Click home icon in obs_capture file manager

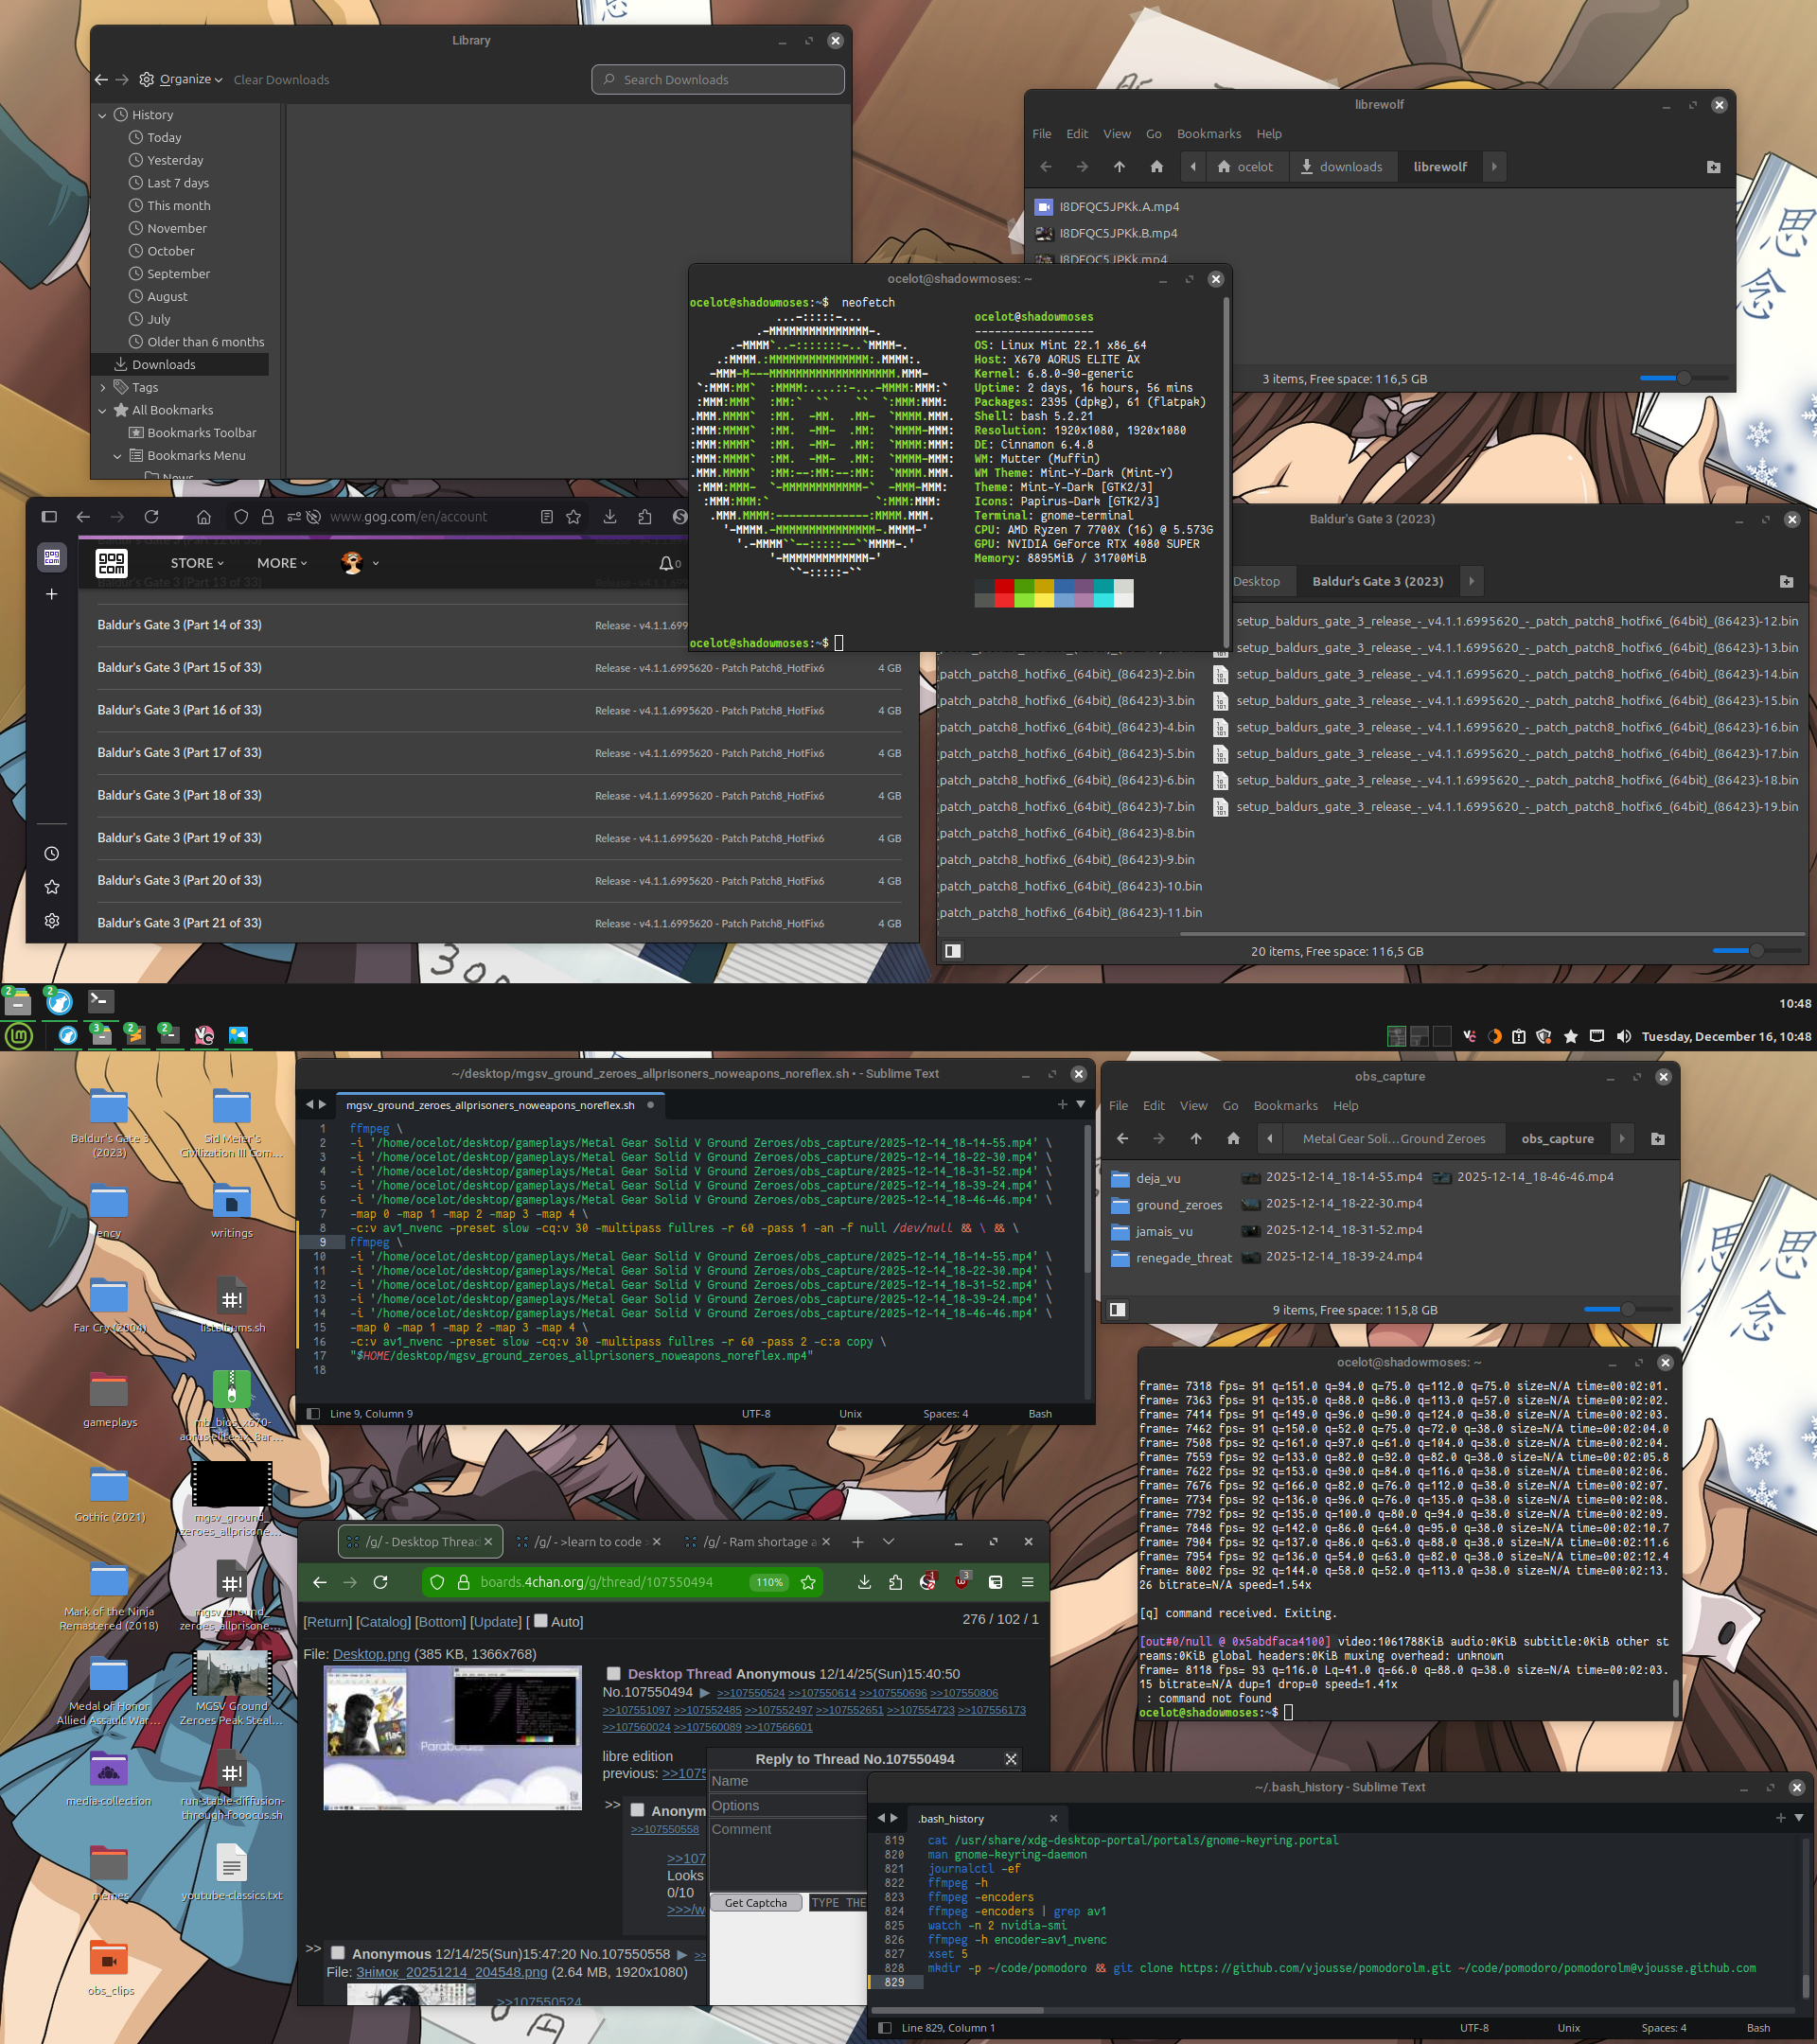[1233, 1138]
